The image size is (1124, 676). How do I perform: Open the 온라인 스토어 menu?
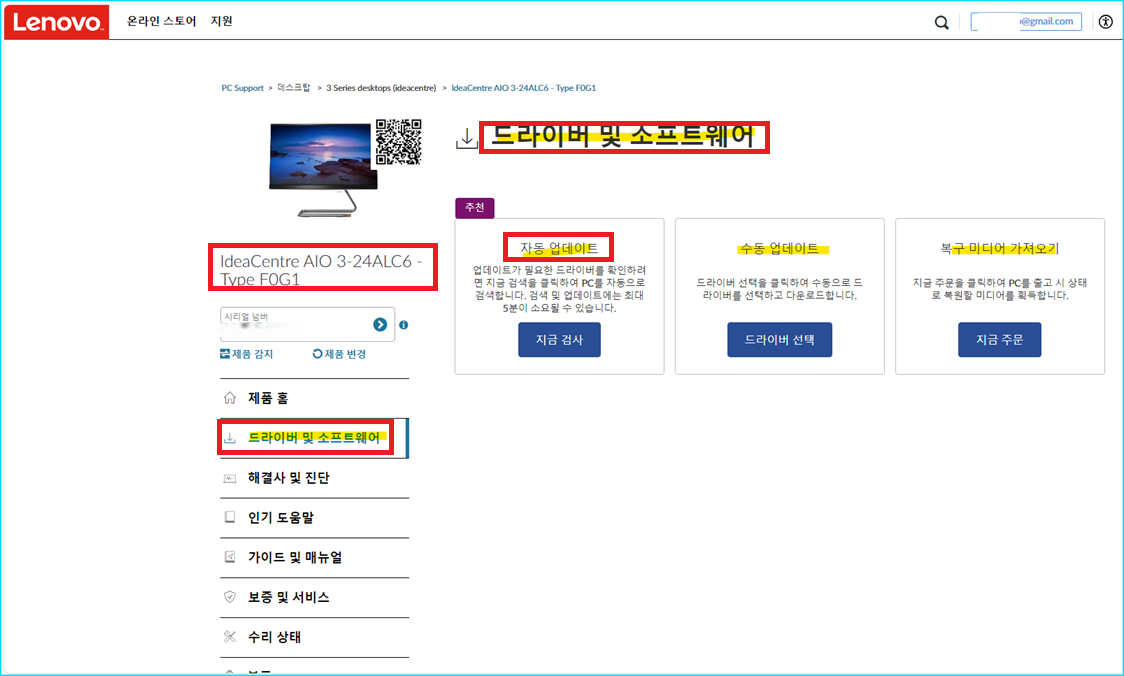[x=161, y=22]
